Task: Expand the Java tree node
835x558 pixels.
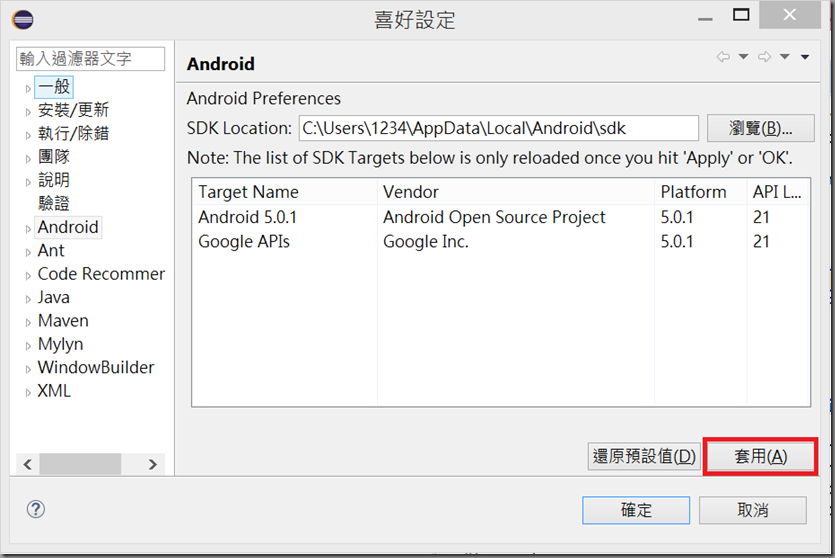Action: 28,298
